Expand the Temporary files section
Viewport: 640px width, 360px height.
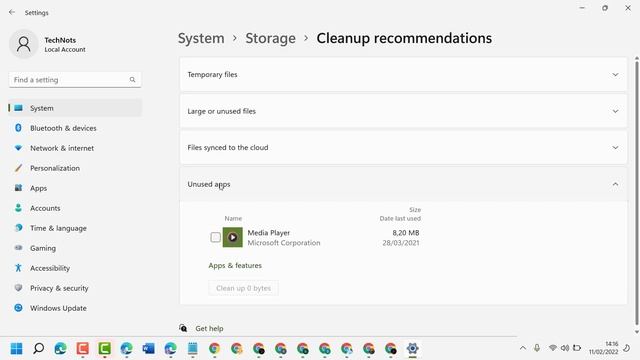[403, 74]
